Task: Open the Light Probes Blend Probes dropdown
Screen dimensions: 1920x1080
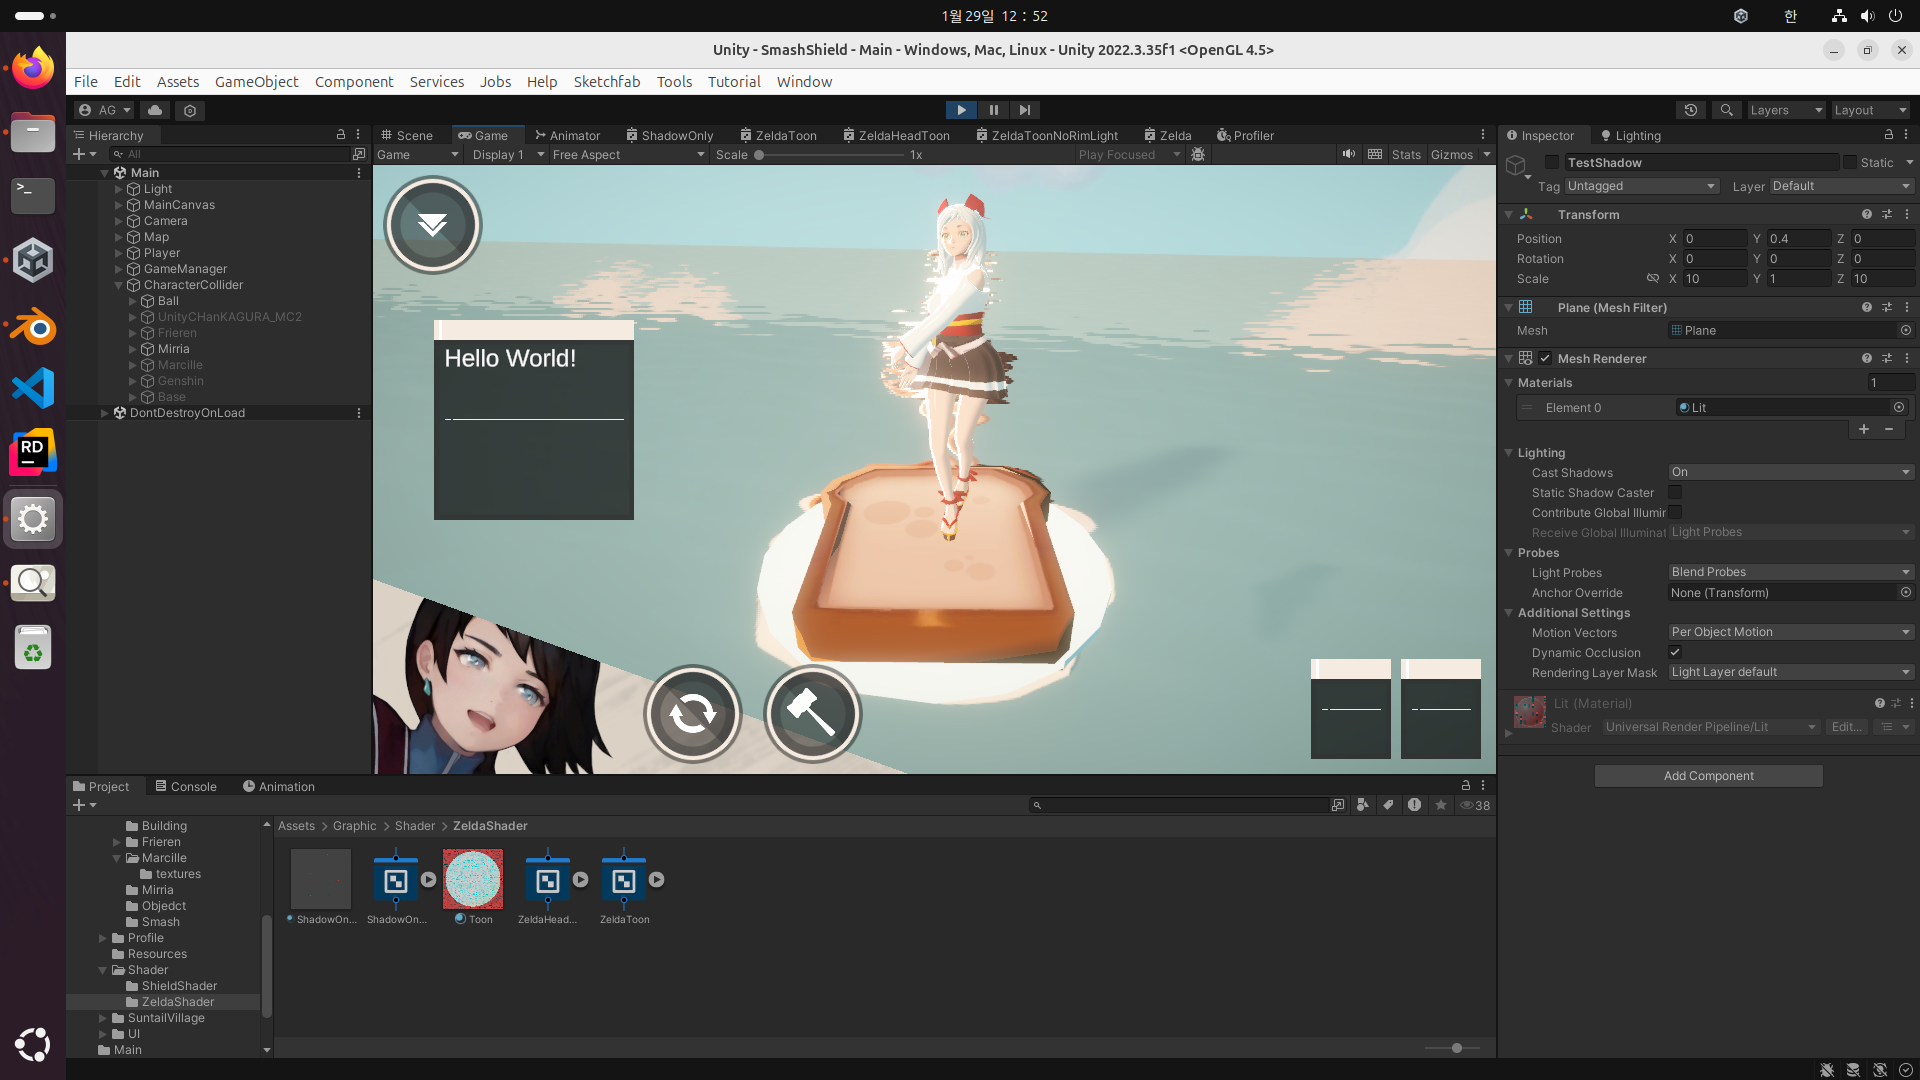Action: pyautogui.click(x=1791, y=572)
